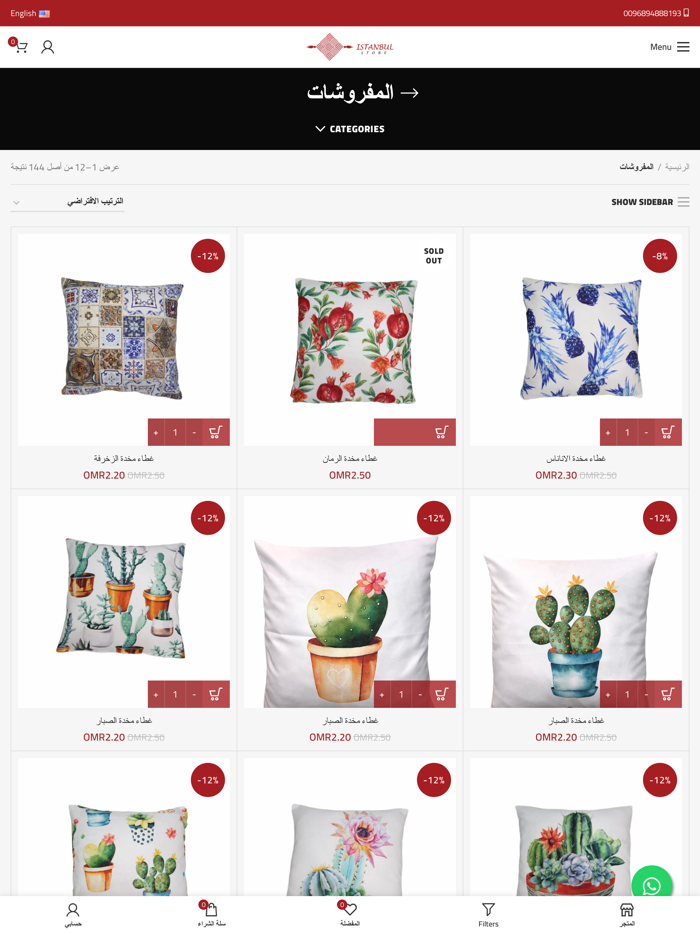Switch language via English flag selector
This screenshot has width=700, height=934.
(x=30, y=13)
